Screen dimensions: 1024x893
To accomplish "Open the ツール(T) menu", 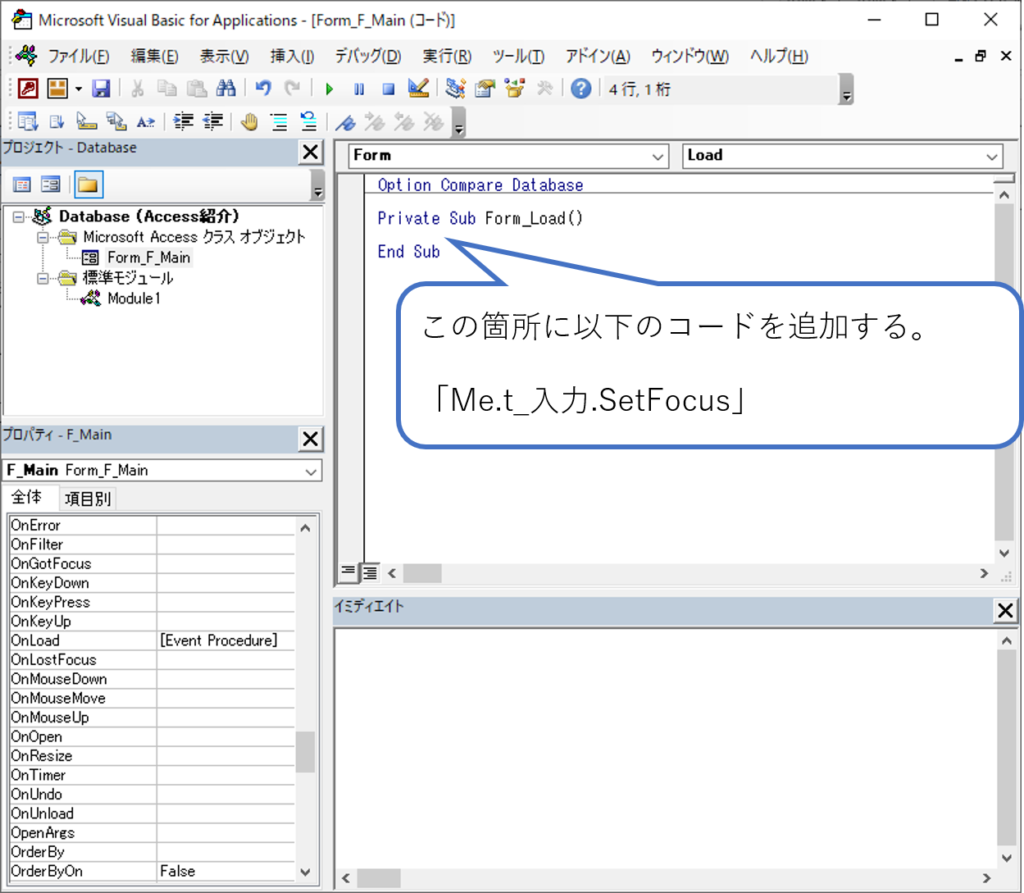I will (x=518, y=56).
